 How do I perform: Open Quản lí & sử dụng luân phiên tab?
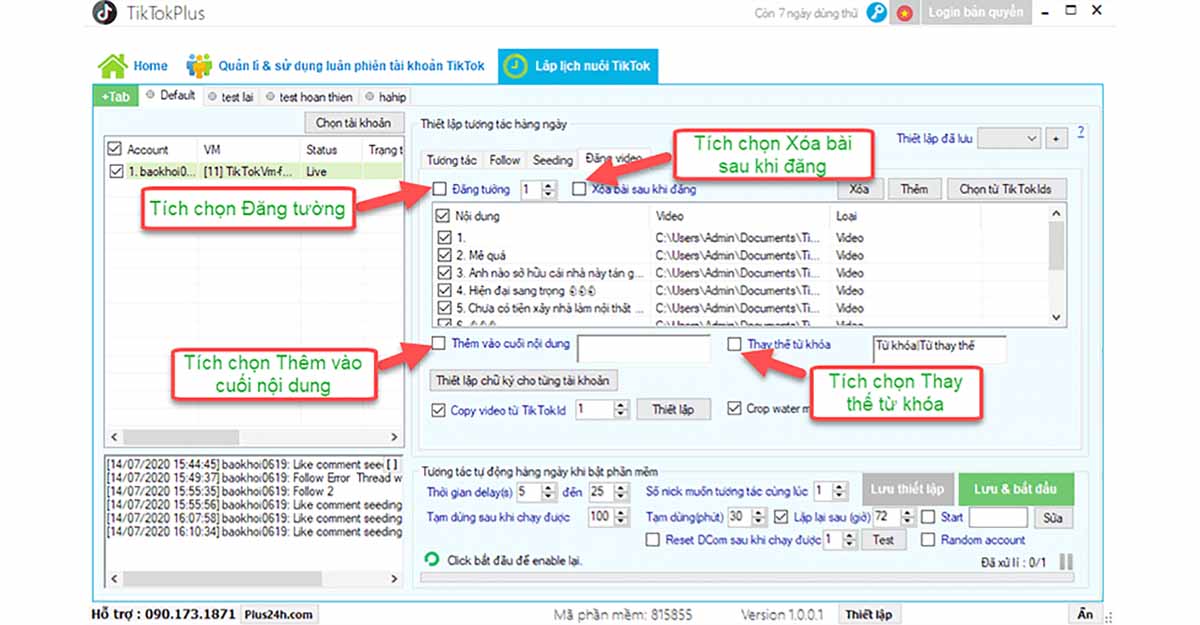(336, 66)
